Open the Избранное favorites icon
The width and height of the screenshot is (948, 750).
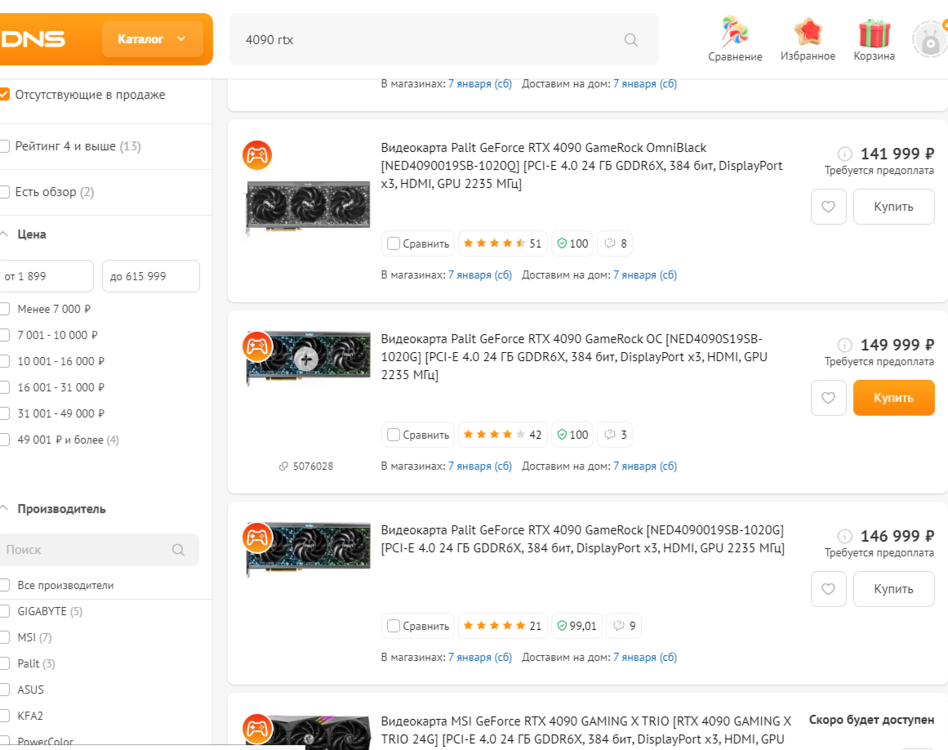(x=808, y=40)
